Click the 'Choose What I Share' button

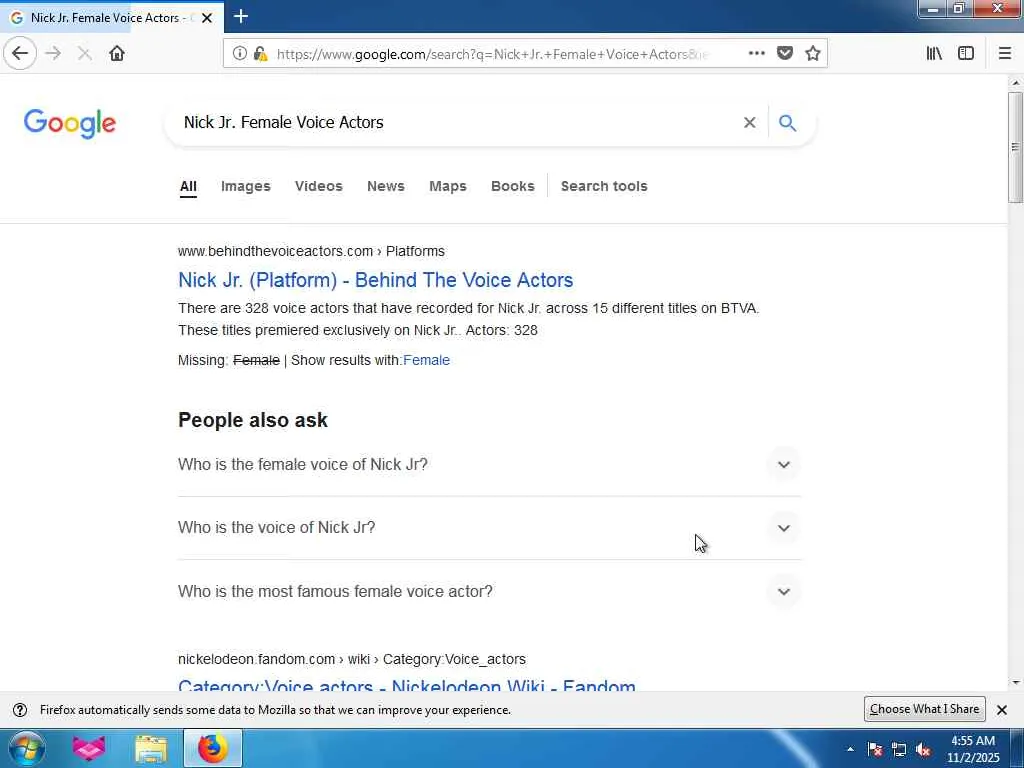click(x=924, y=709)
